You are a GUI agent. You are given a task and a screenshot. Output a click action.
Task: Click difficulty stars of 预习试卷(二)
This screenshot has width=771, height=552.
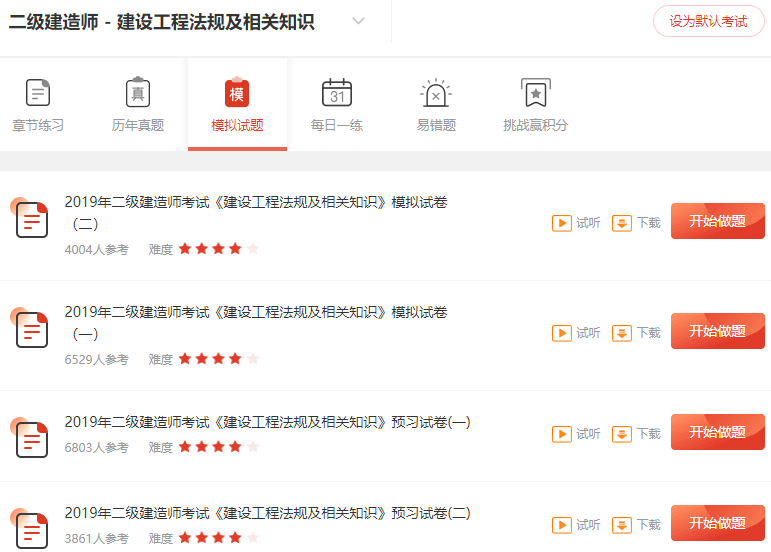click(x=219, y=538)
